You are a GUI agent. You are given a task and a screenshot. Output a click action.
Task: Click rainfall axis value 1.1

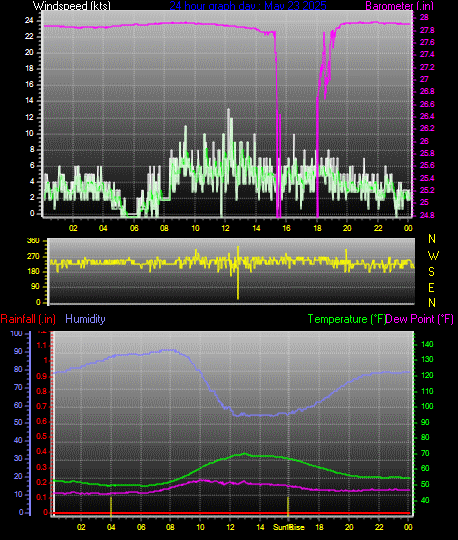point(42,345)
